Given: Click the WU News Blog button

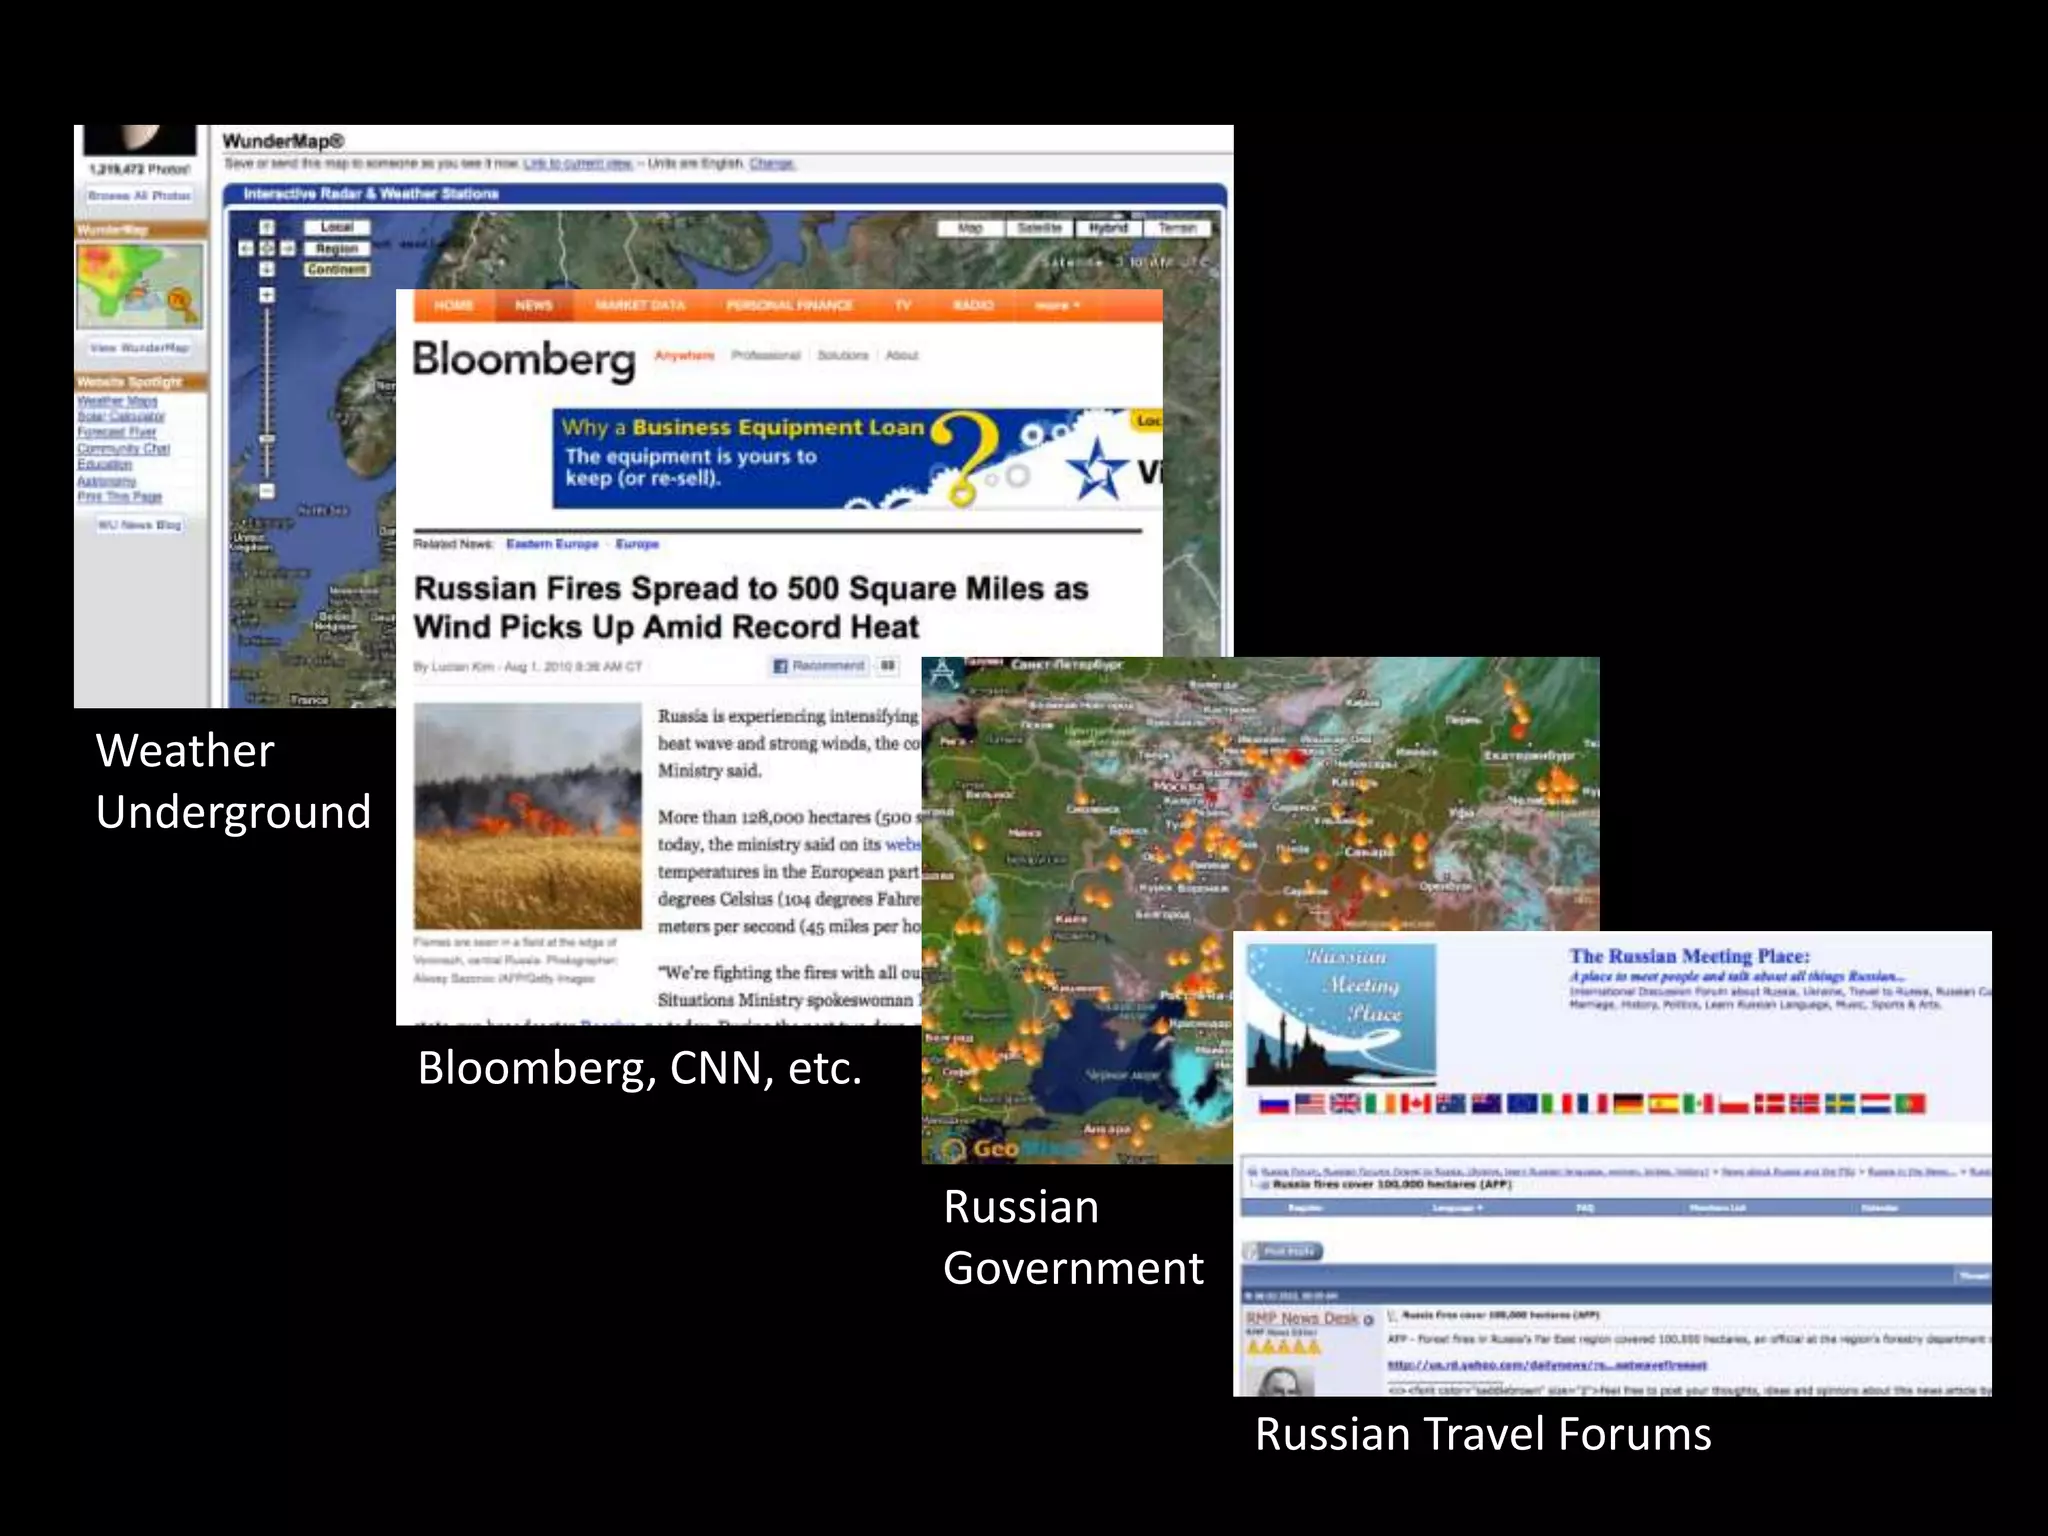Looking at the screenshot, I should click(x=139, y=525).
